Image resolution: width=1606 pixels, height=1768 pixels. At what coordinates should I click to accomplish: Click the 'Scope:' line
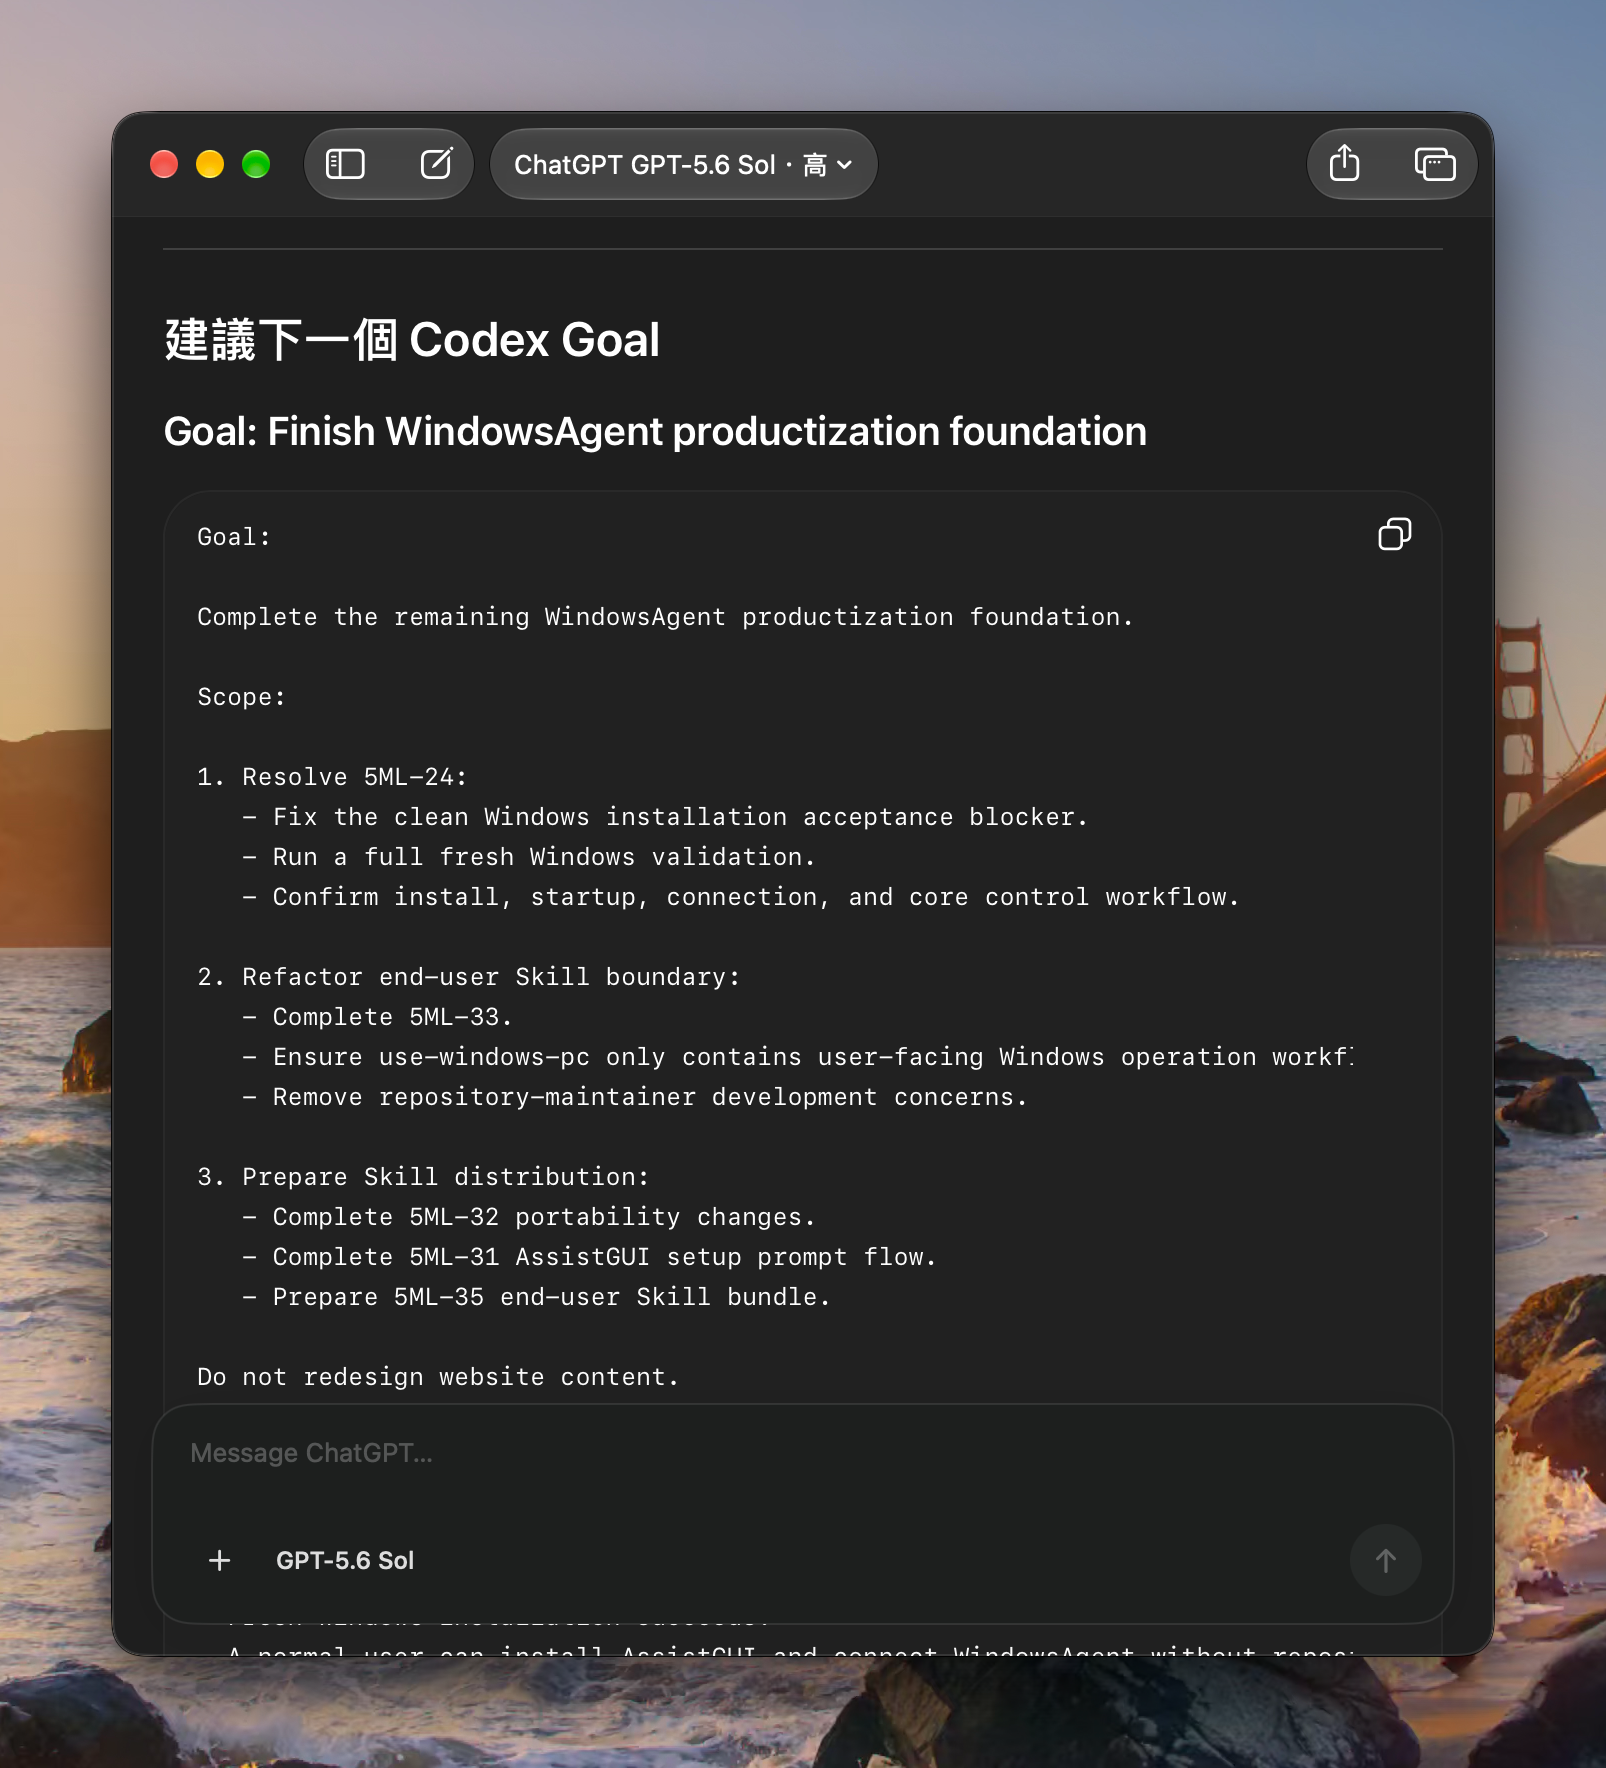(x=241, y=697)
